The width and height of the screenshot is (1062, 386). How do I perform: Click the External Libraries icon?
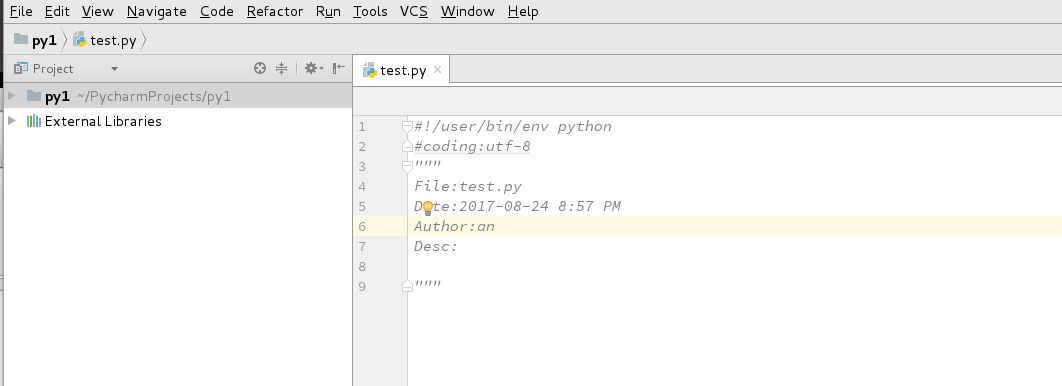click(x=34, y=121)
